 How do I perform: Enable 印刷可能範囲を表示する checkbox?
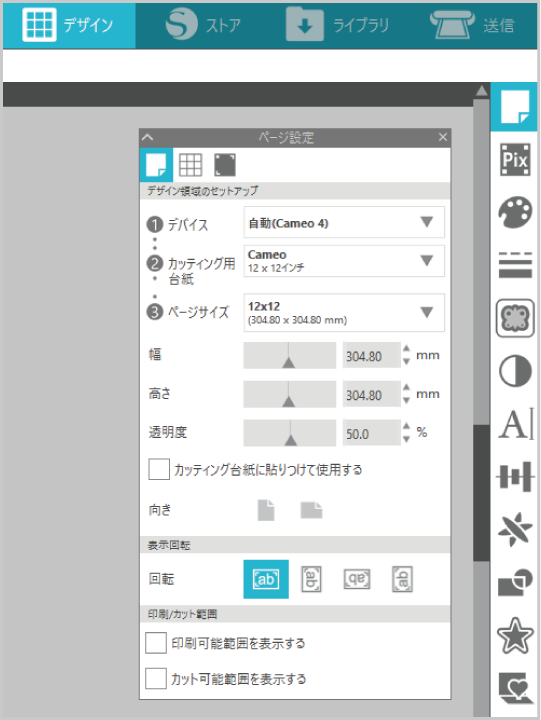pos(156,642)
